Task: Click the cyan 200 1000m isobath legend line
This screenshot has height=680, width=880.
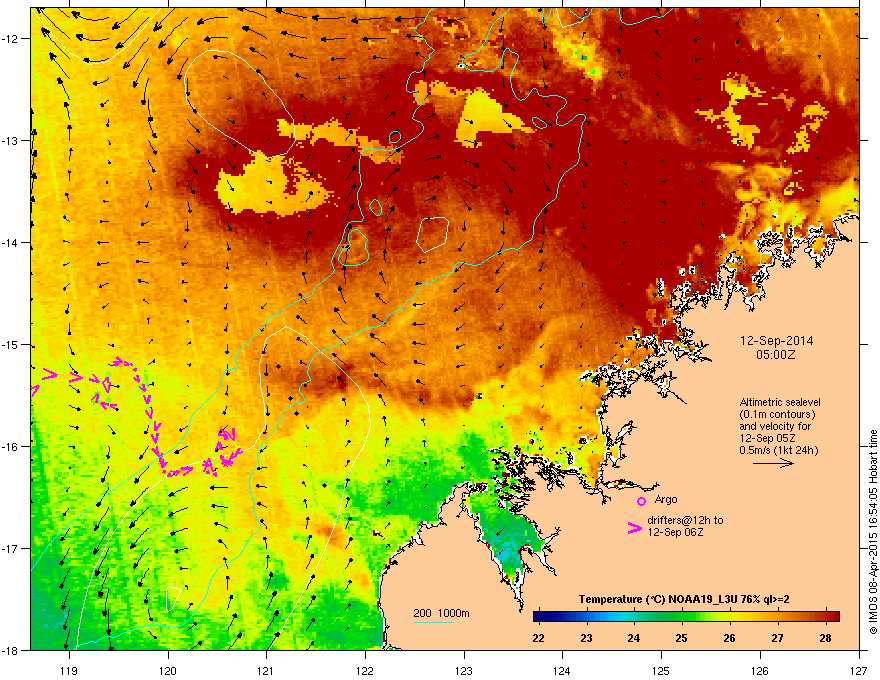Action: 433,622
